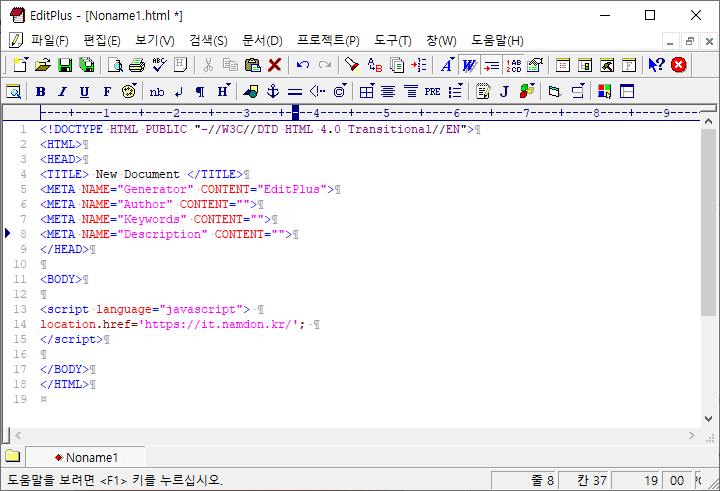The height and width of the screenshot is (491, 720).
Task: Click the yellow folder icon by the document tabs
Action: coord(13,456)
